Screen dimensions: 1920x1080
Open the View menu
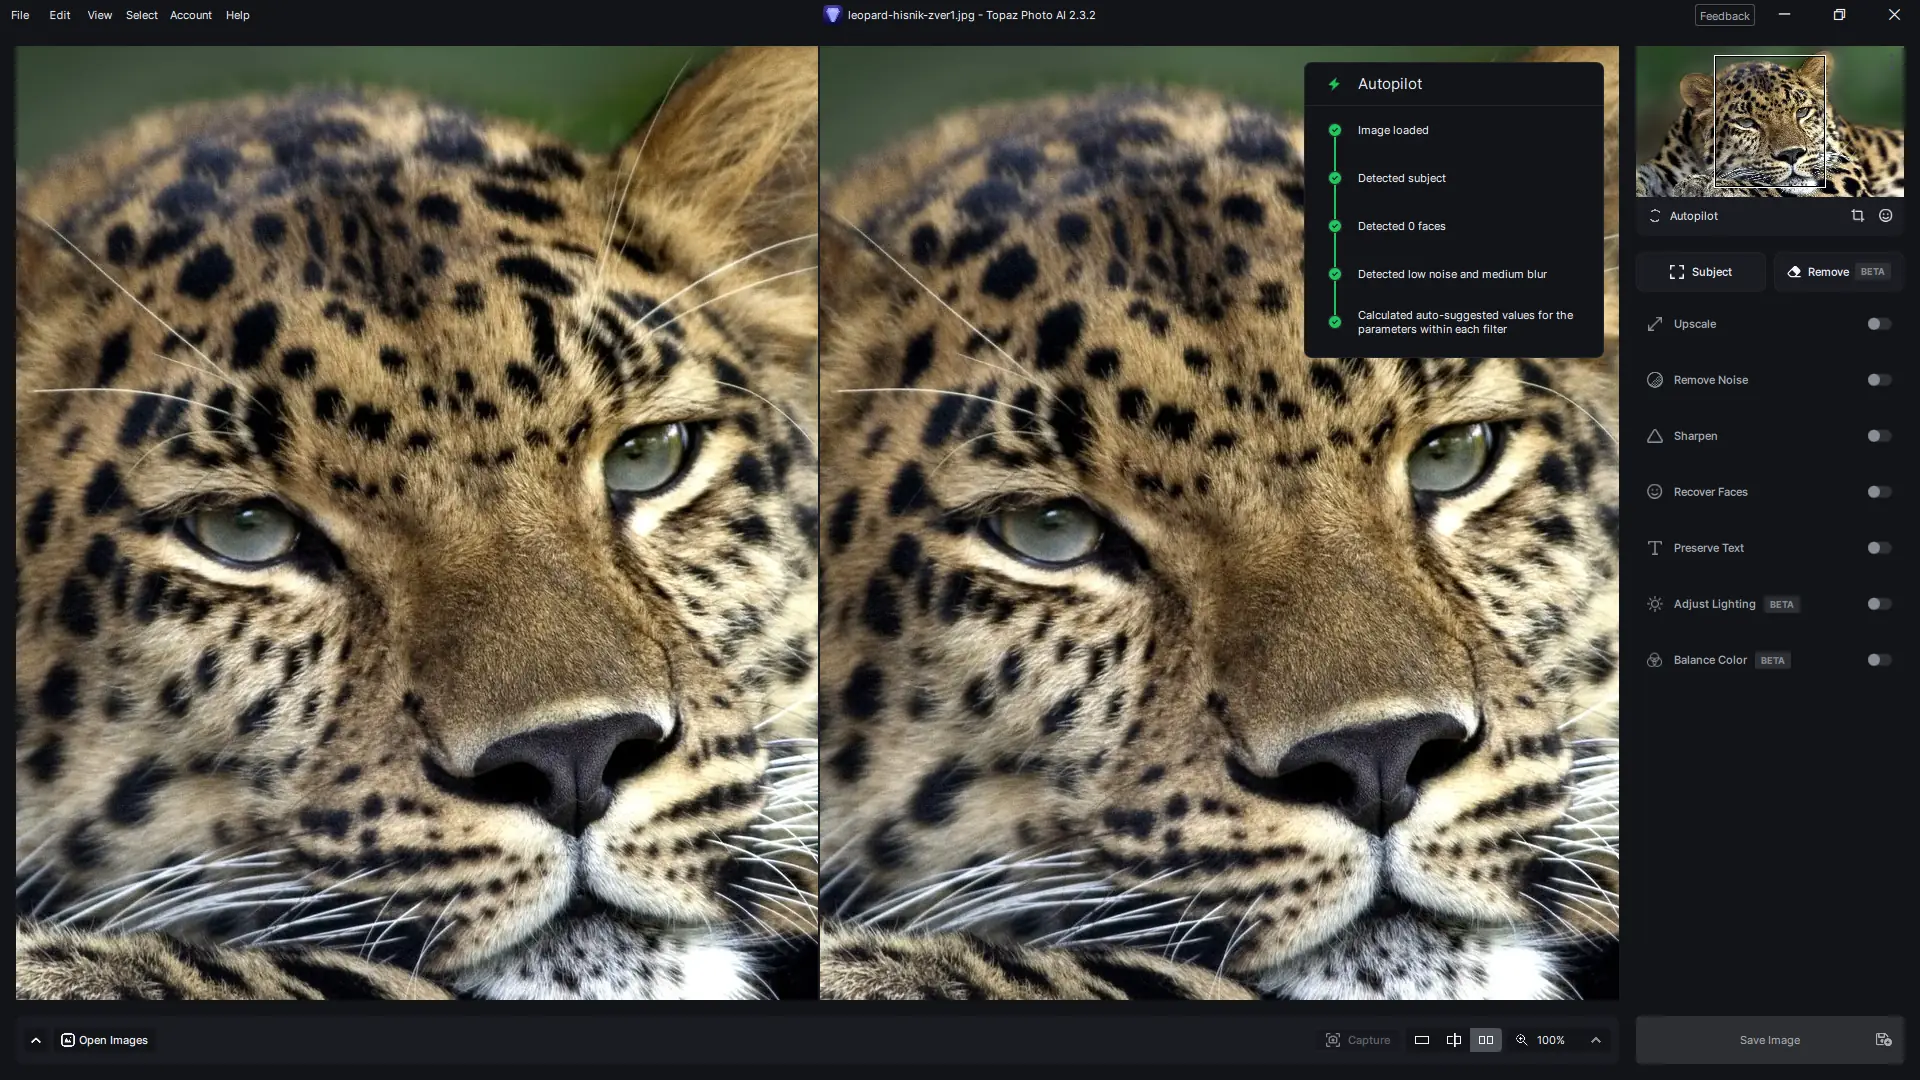(x=99, y=15)
